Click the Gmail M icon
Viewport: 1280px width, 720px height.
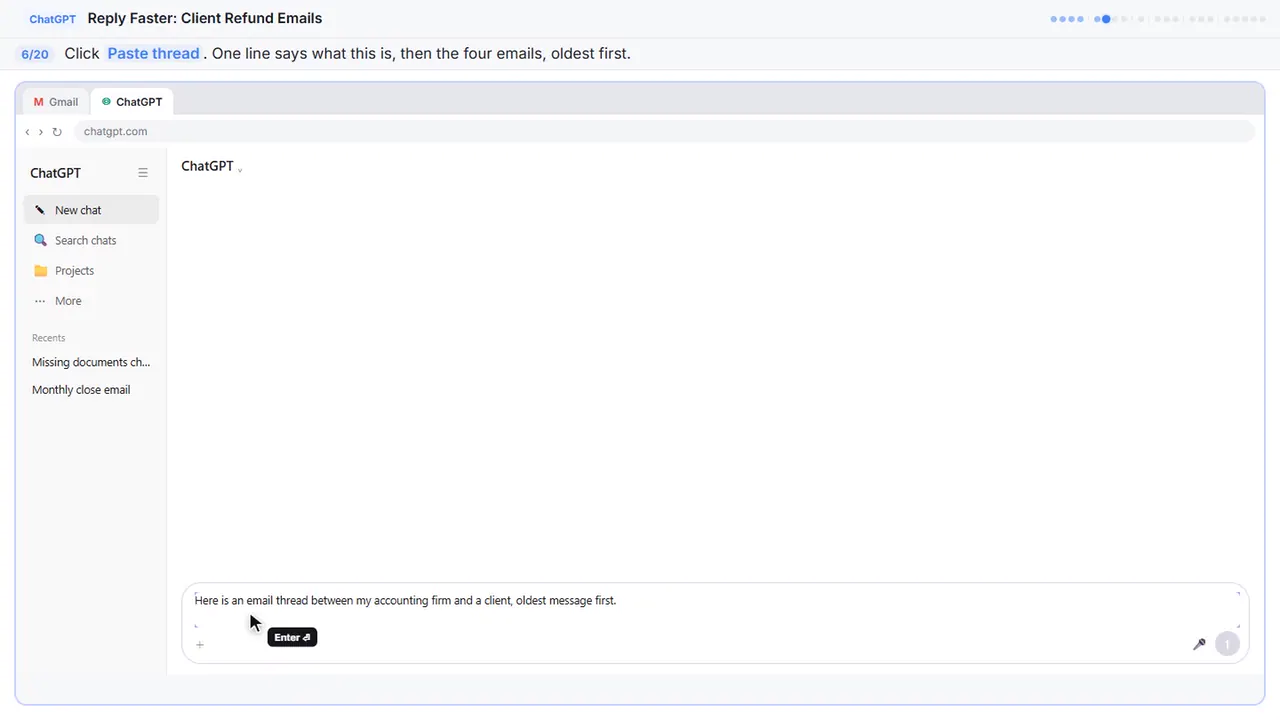[x=38, y=102]
